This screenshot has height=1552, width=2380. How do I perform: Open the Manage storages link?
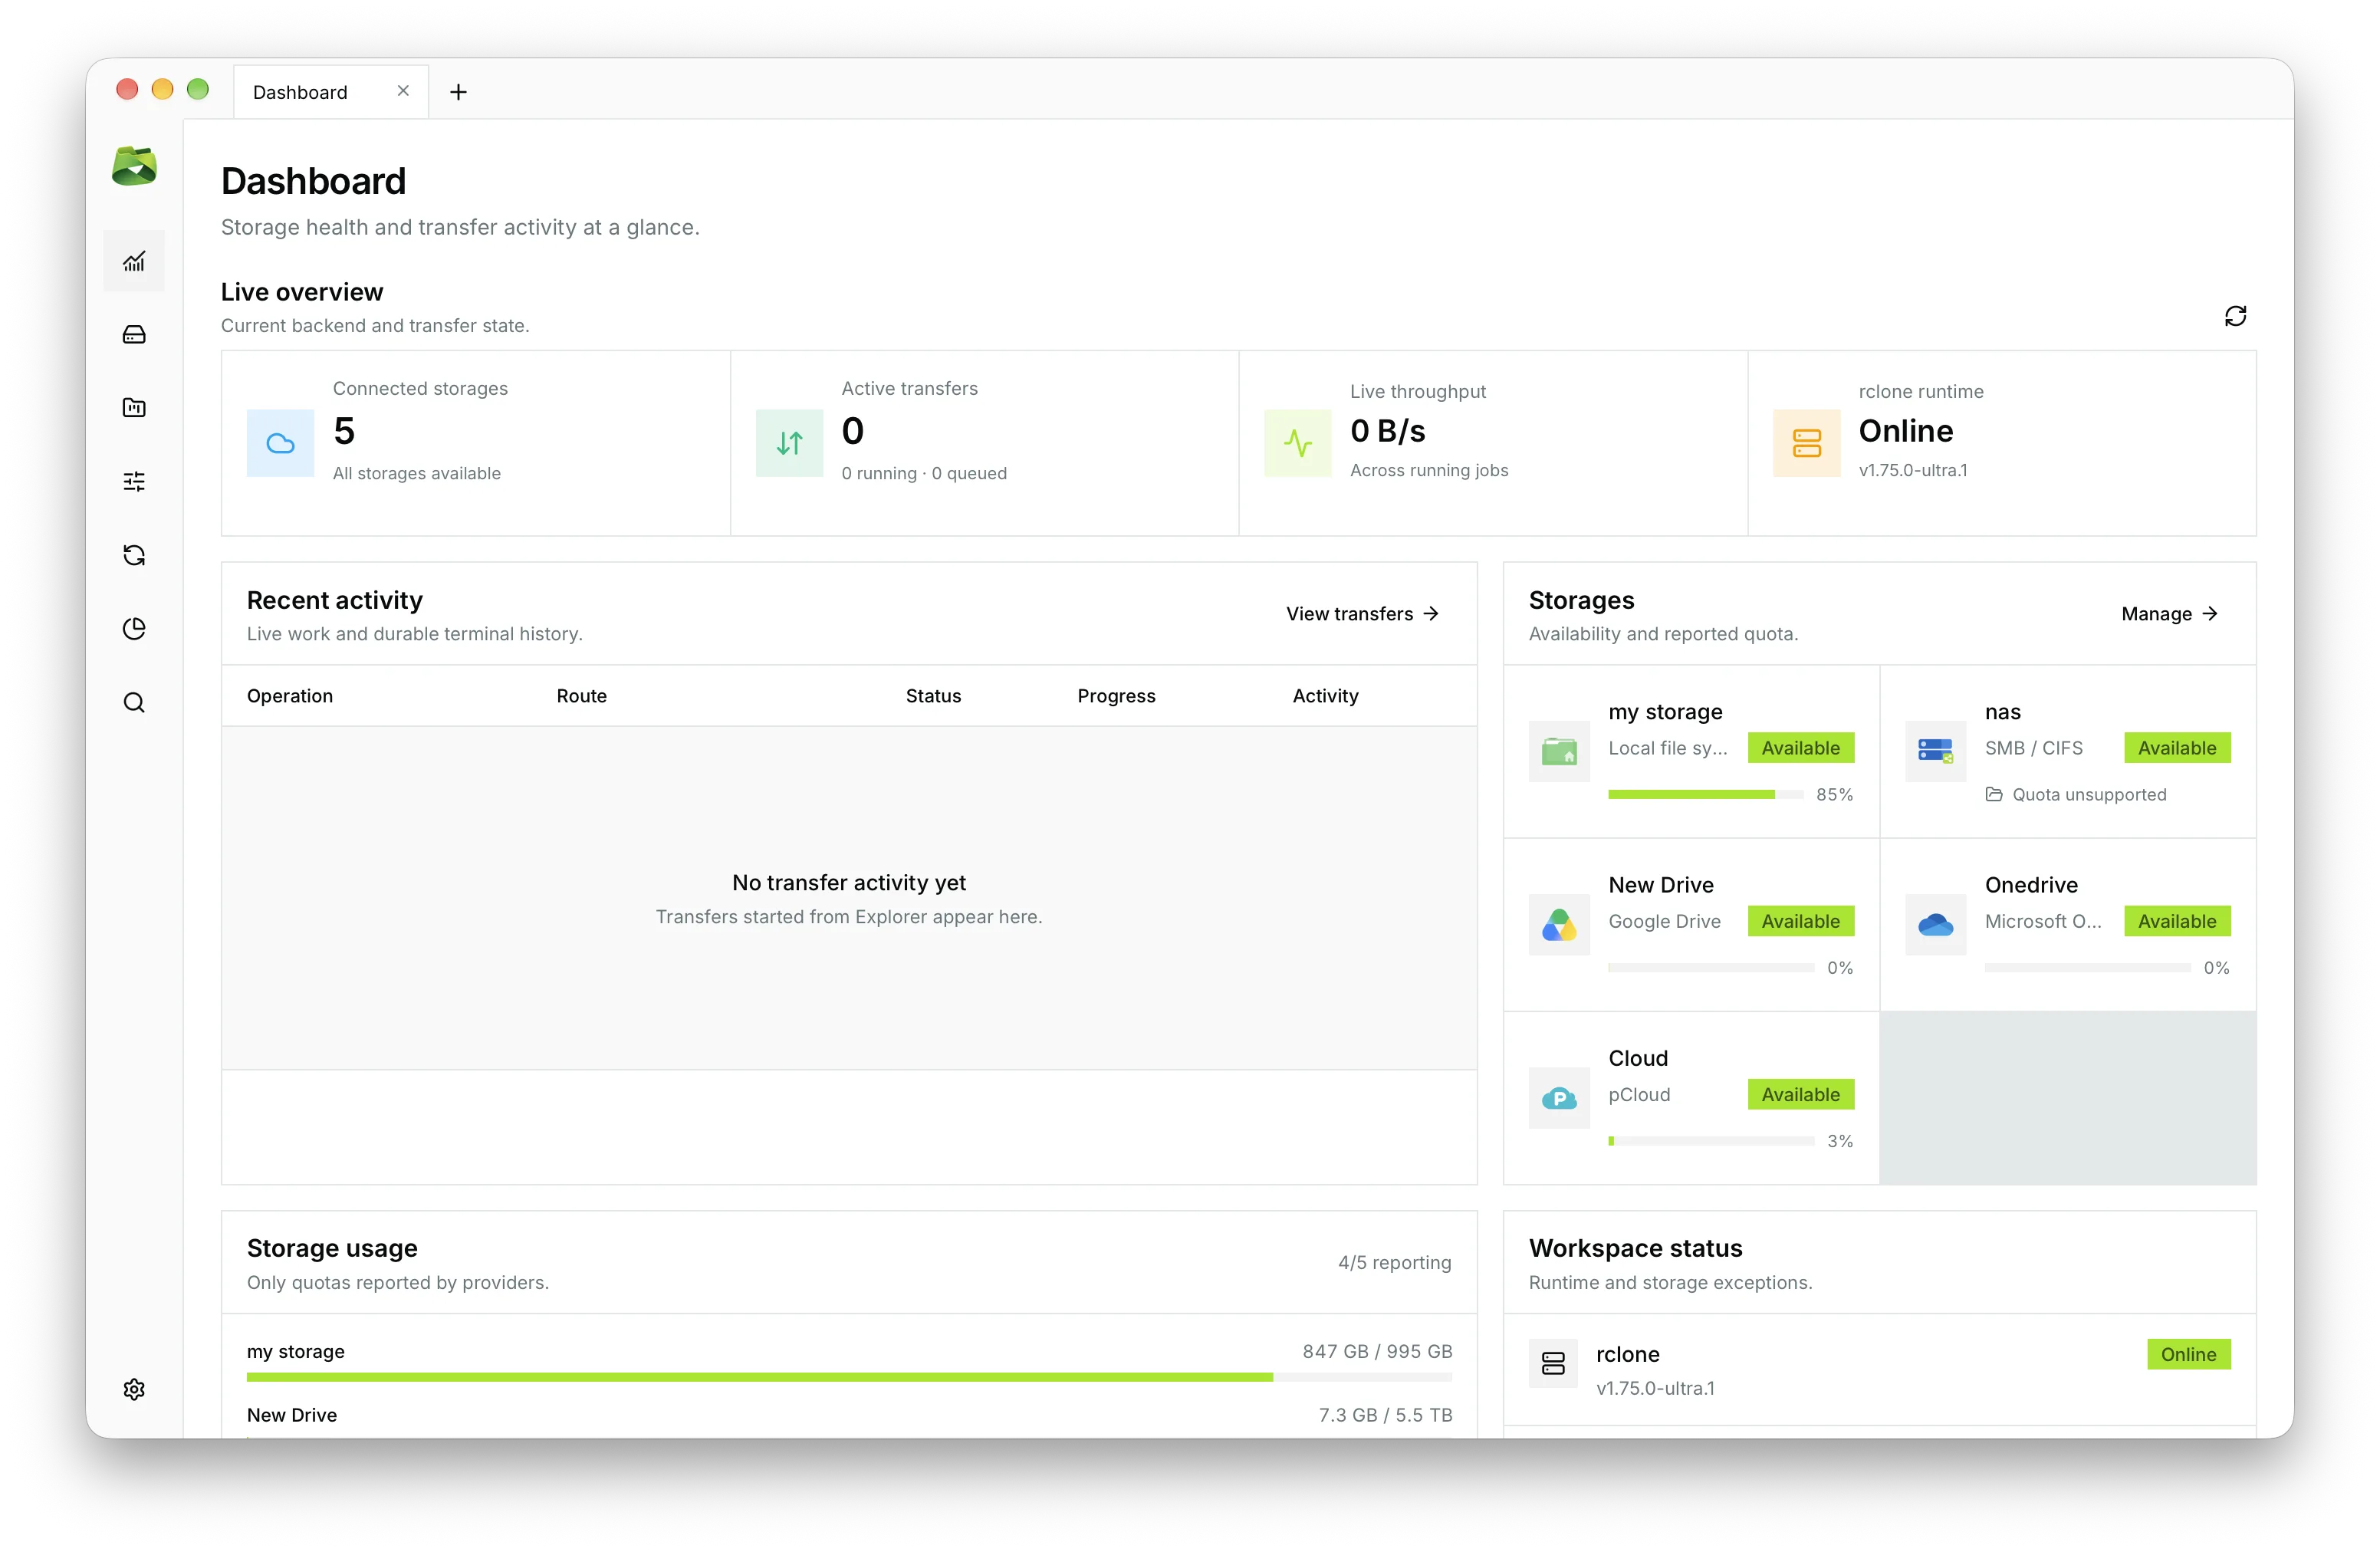coord(2169,613)
